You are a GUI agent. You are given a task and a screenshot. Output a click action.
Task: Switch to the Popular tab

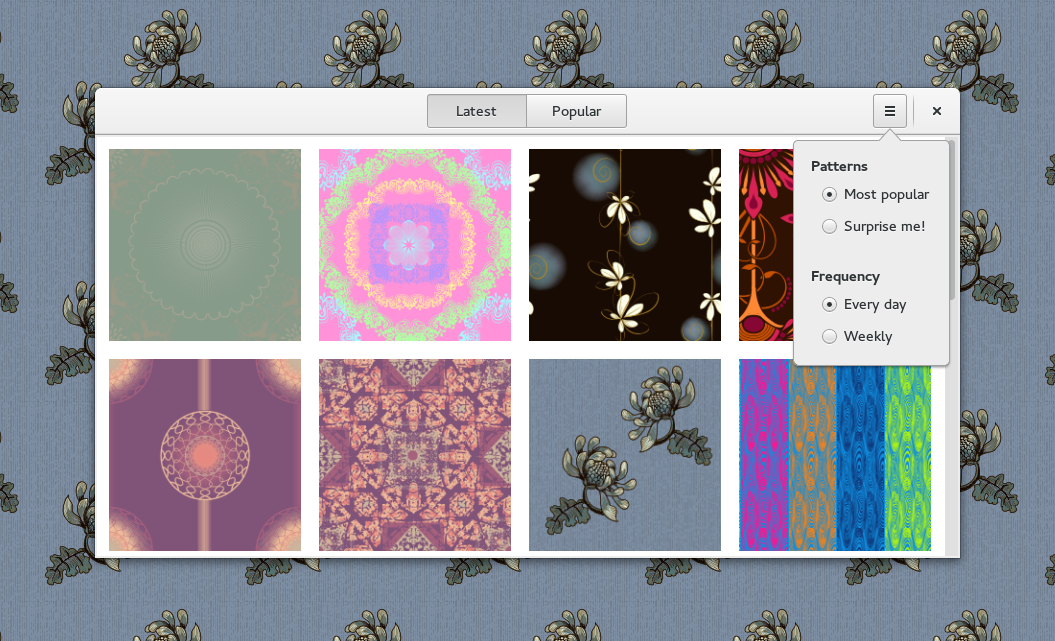(x=576, y=110)
